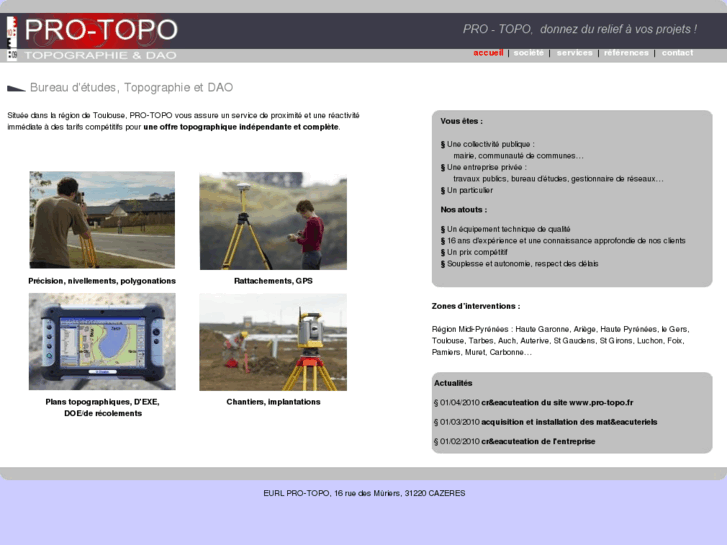This screenshot has width=727, height=545.
Task: Click the Un particulier line
Action: [466, 191]
